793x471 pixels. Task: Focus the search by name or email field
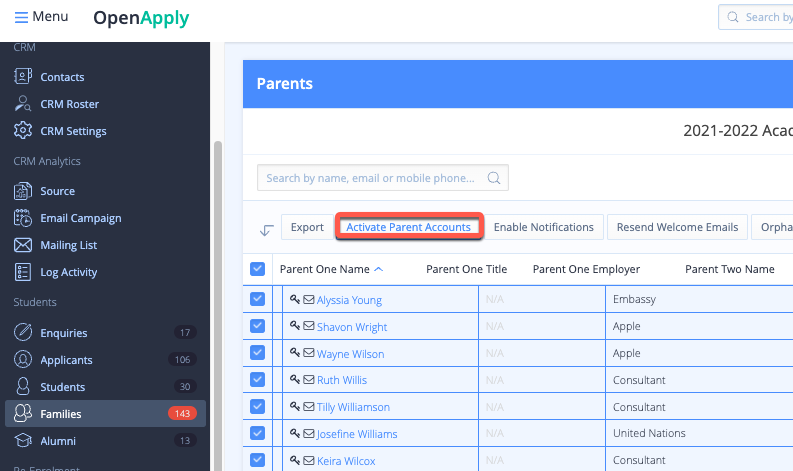372,178
